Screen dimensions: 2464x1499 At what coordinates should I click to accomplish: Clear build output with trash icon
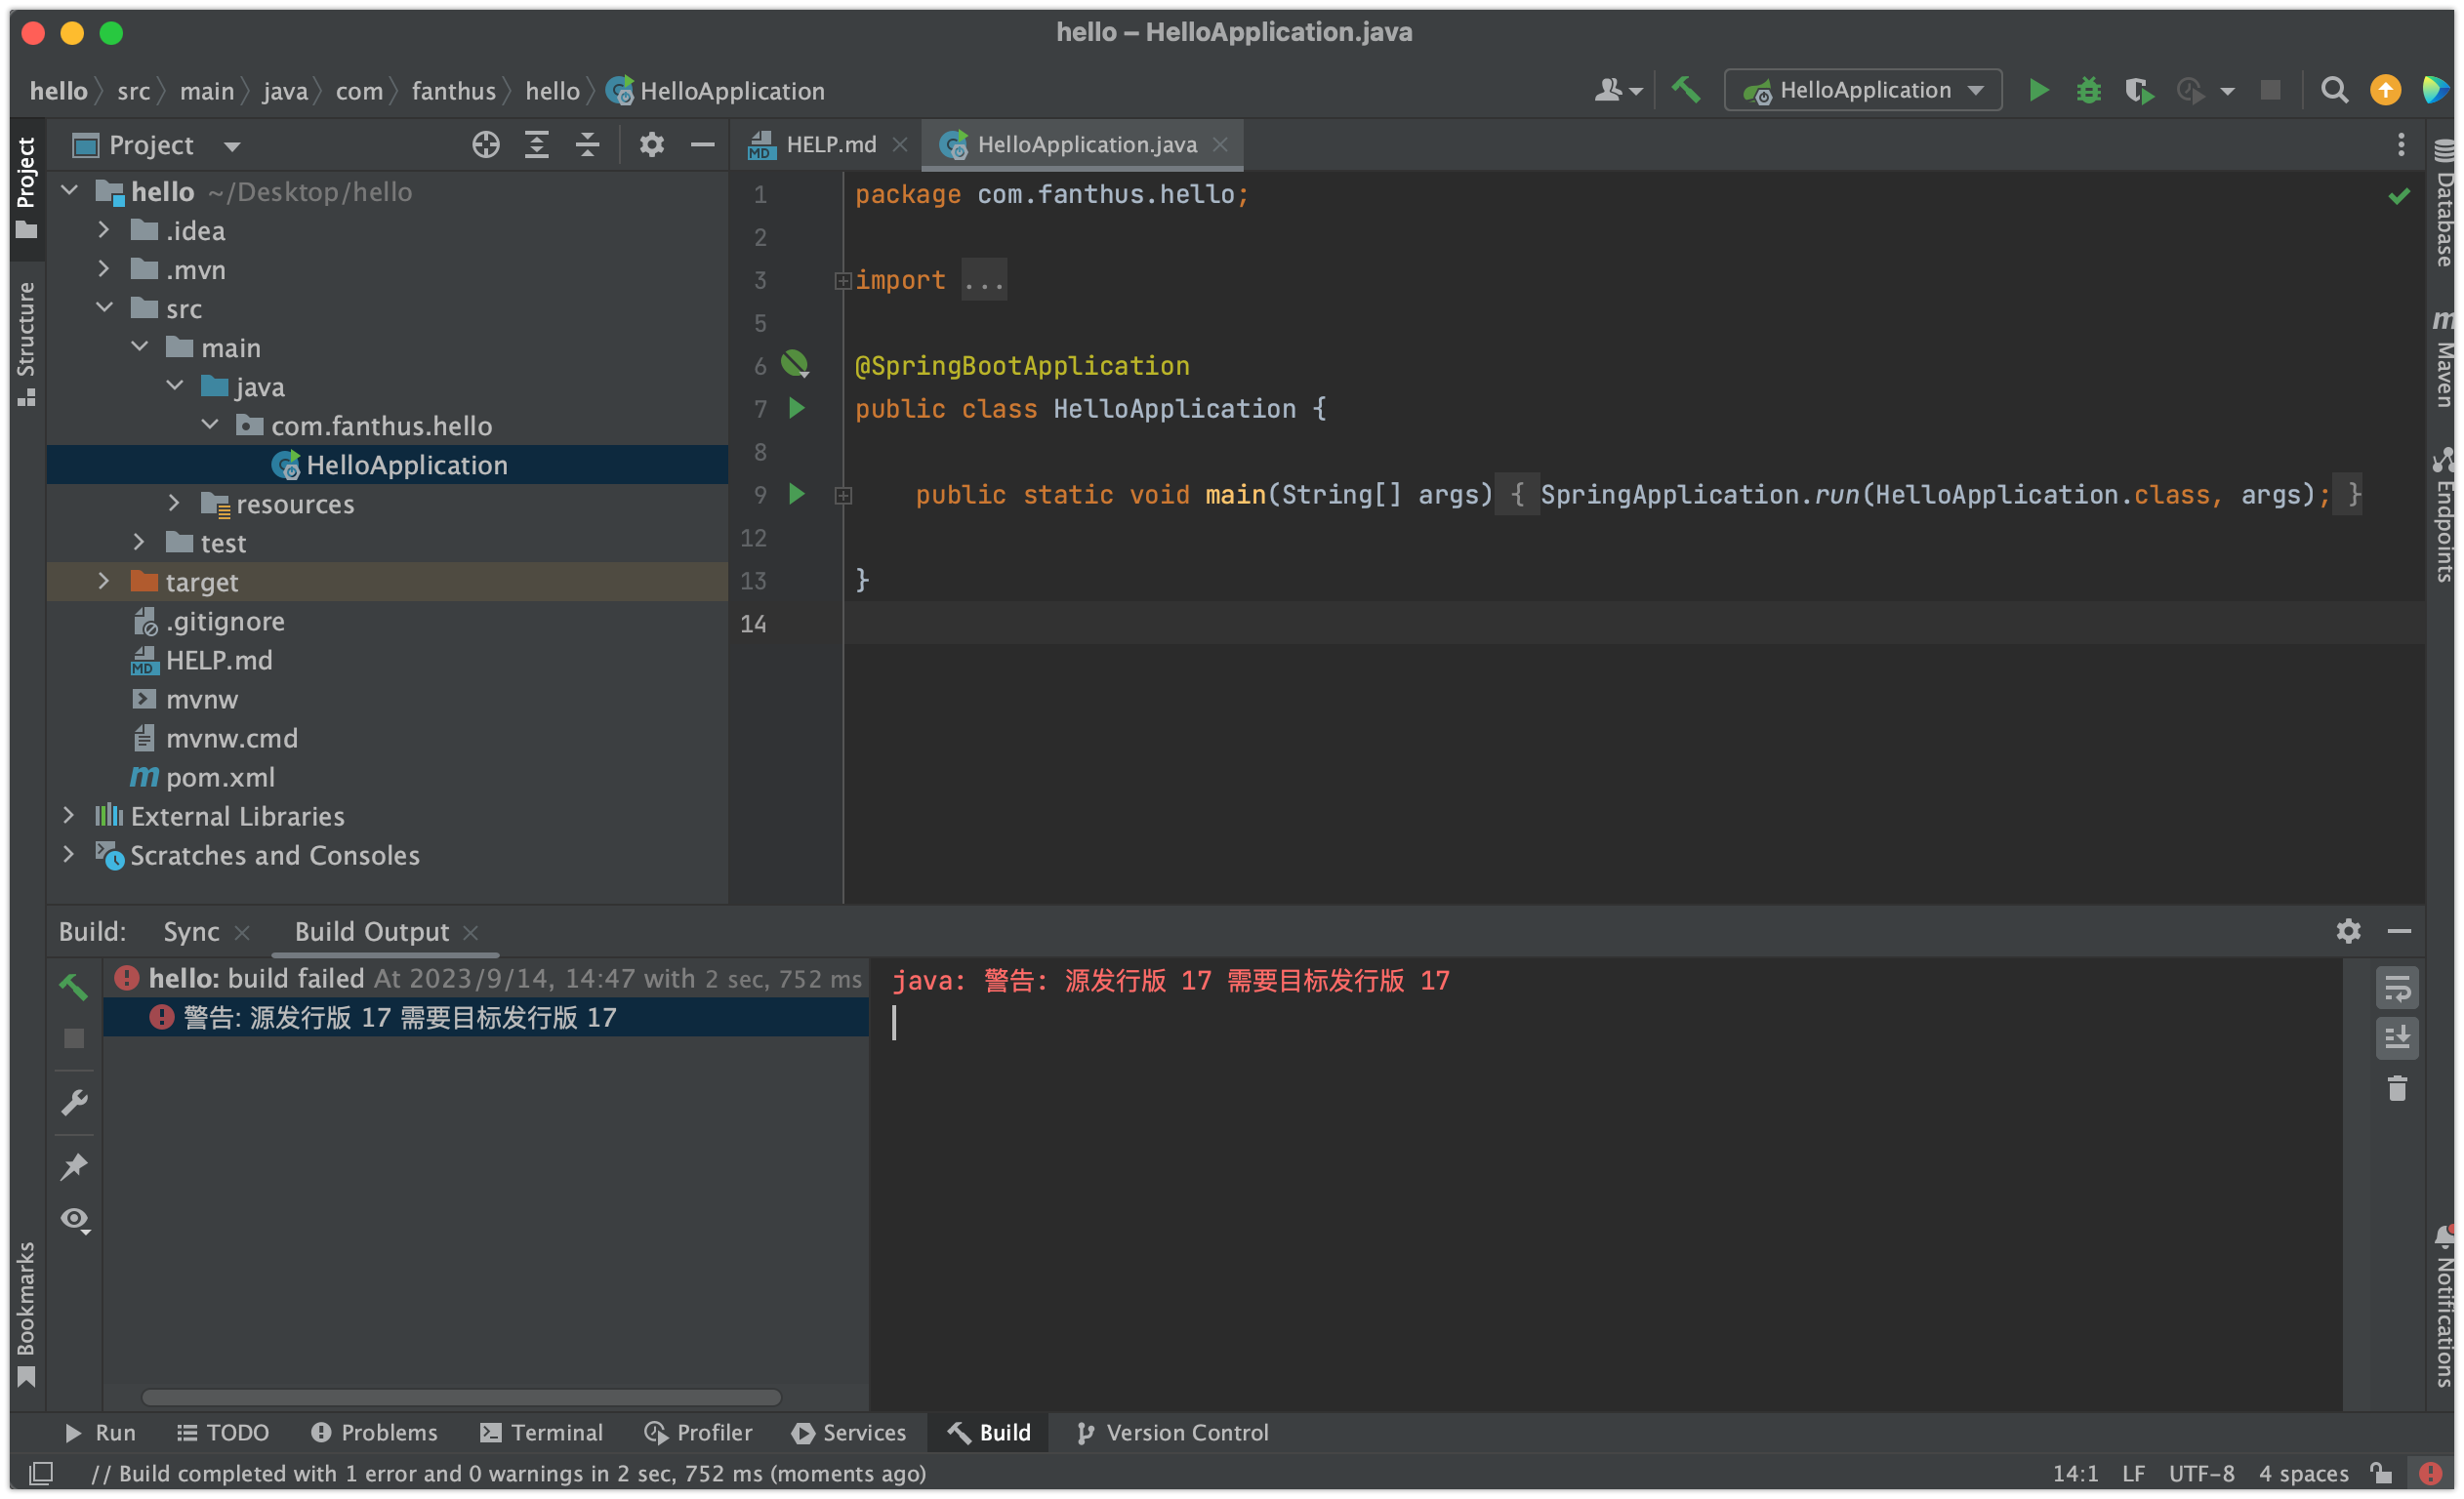coord(2397,1088)
